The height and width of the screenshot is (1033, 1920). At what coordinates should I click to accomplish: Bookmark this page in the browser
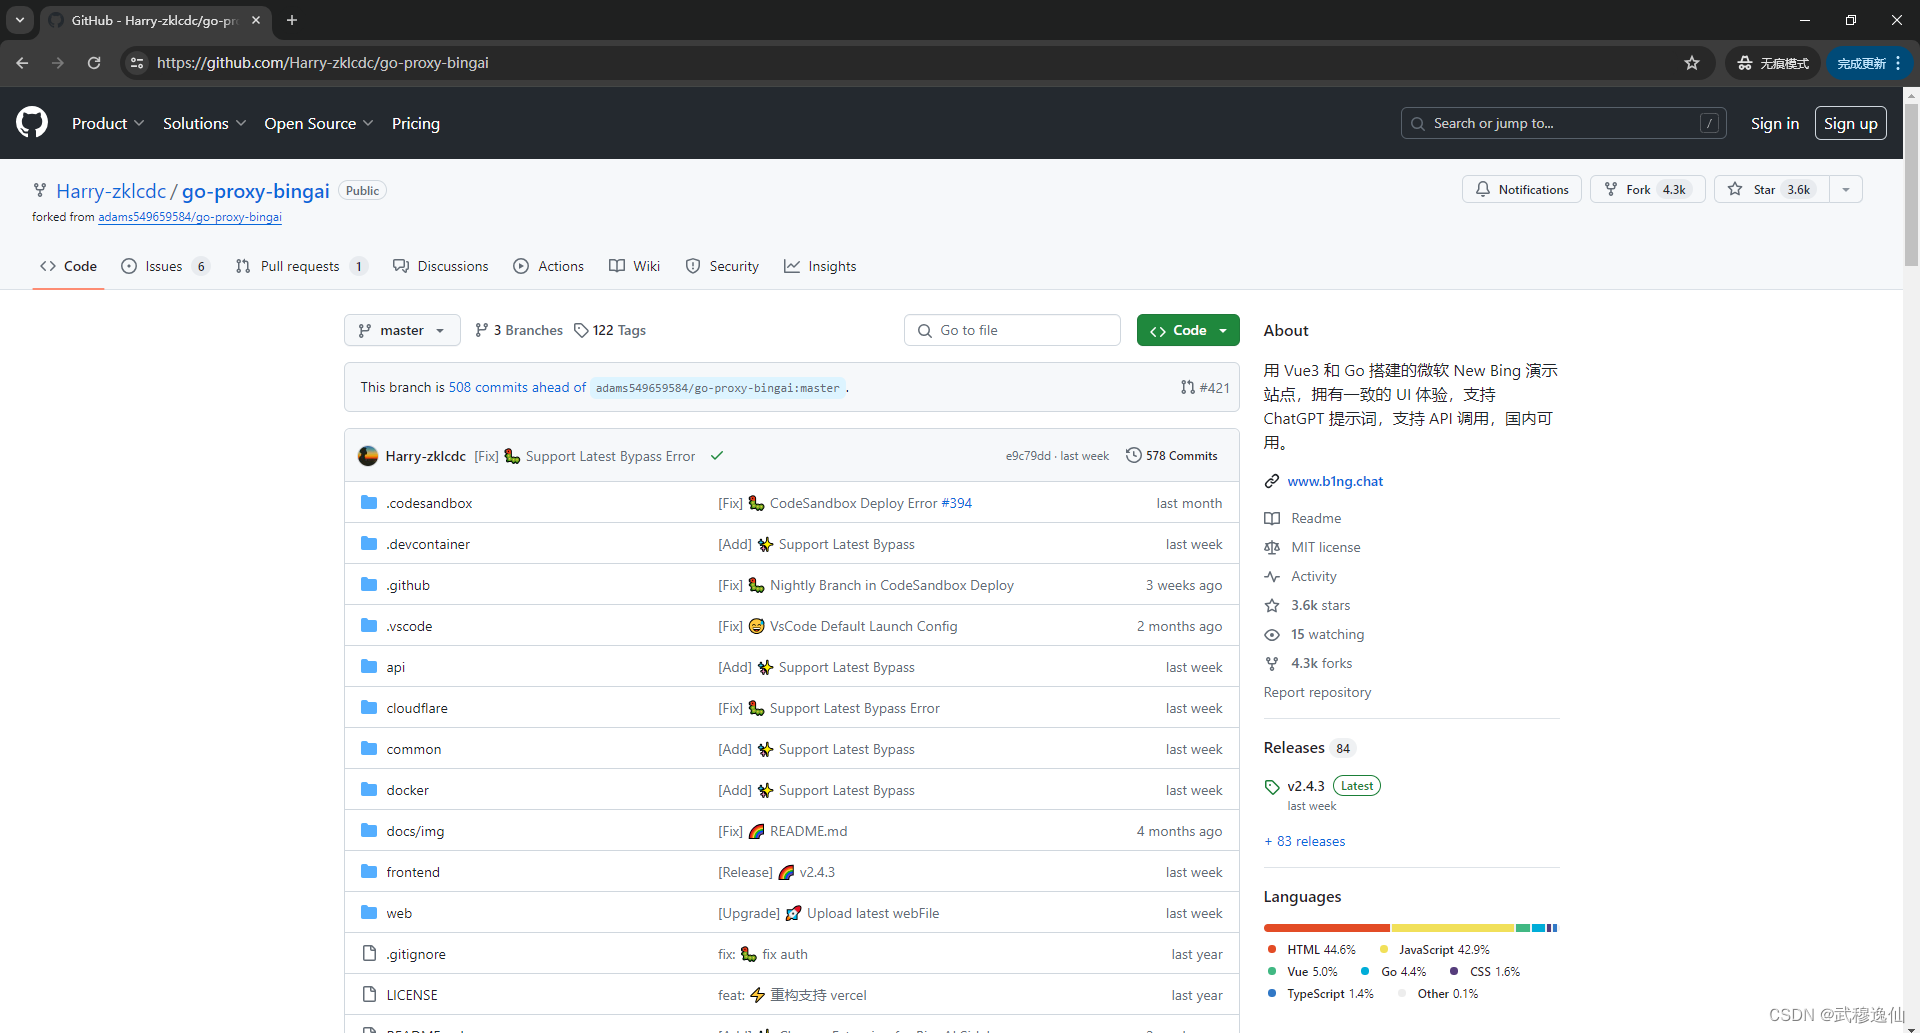(x=1692, y=62)
